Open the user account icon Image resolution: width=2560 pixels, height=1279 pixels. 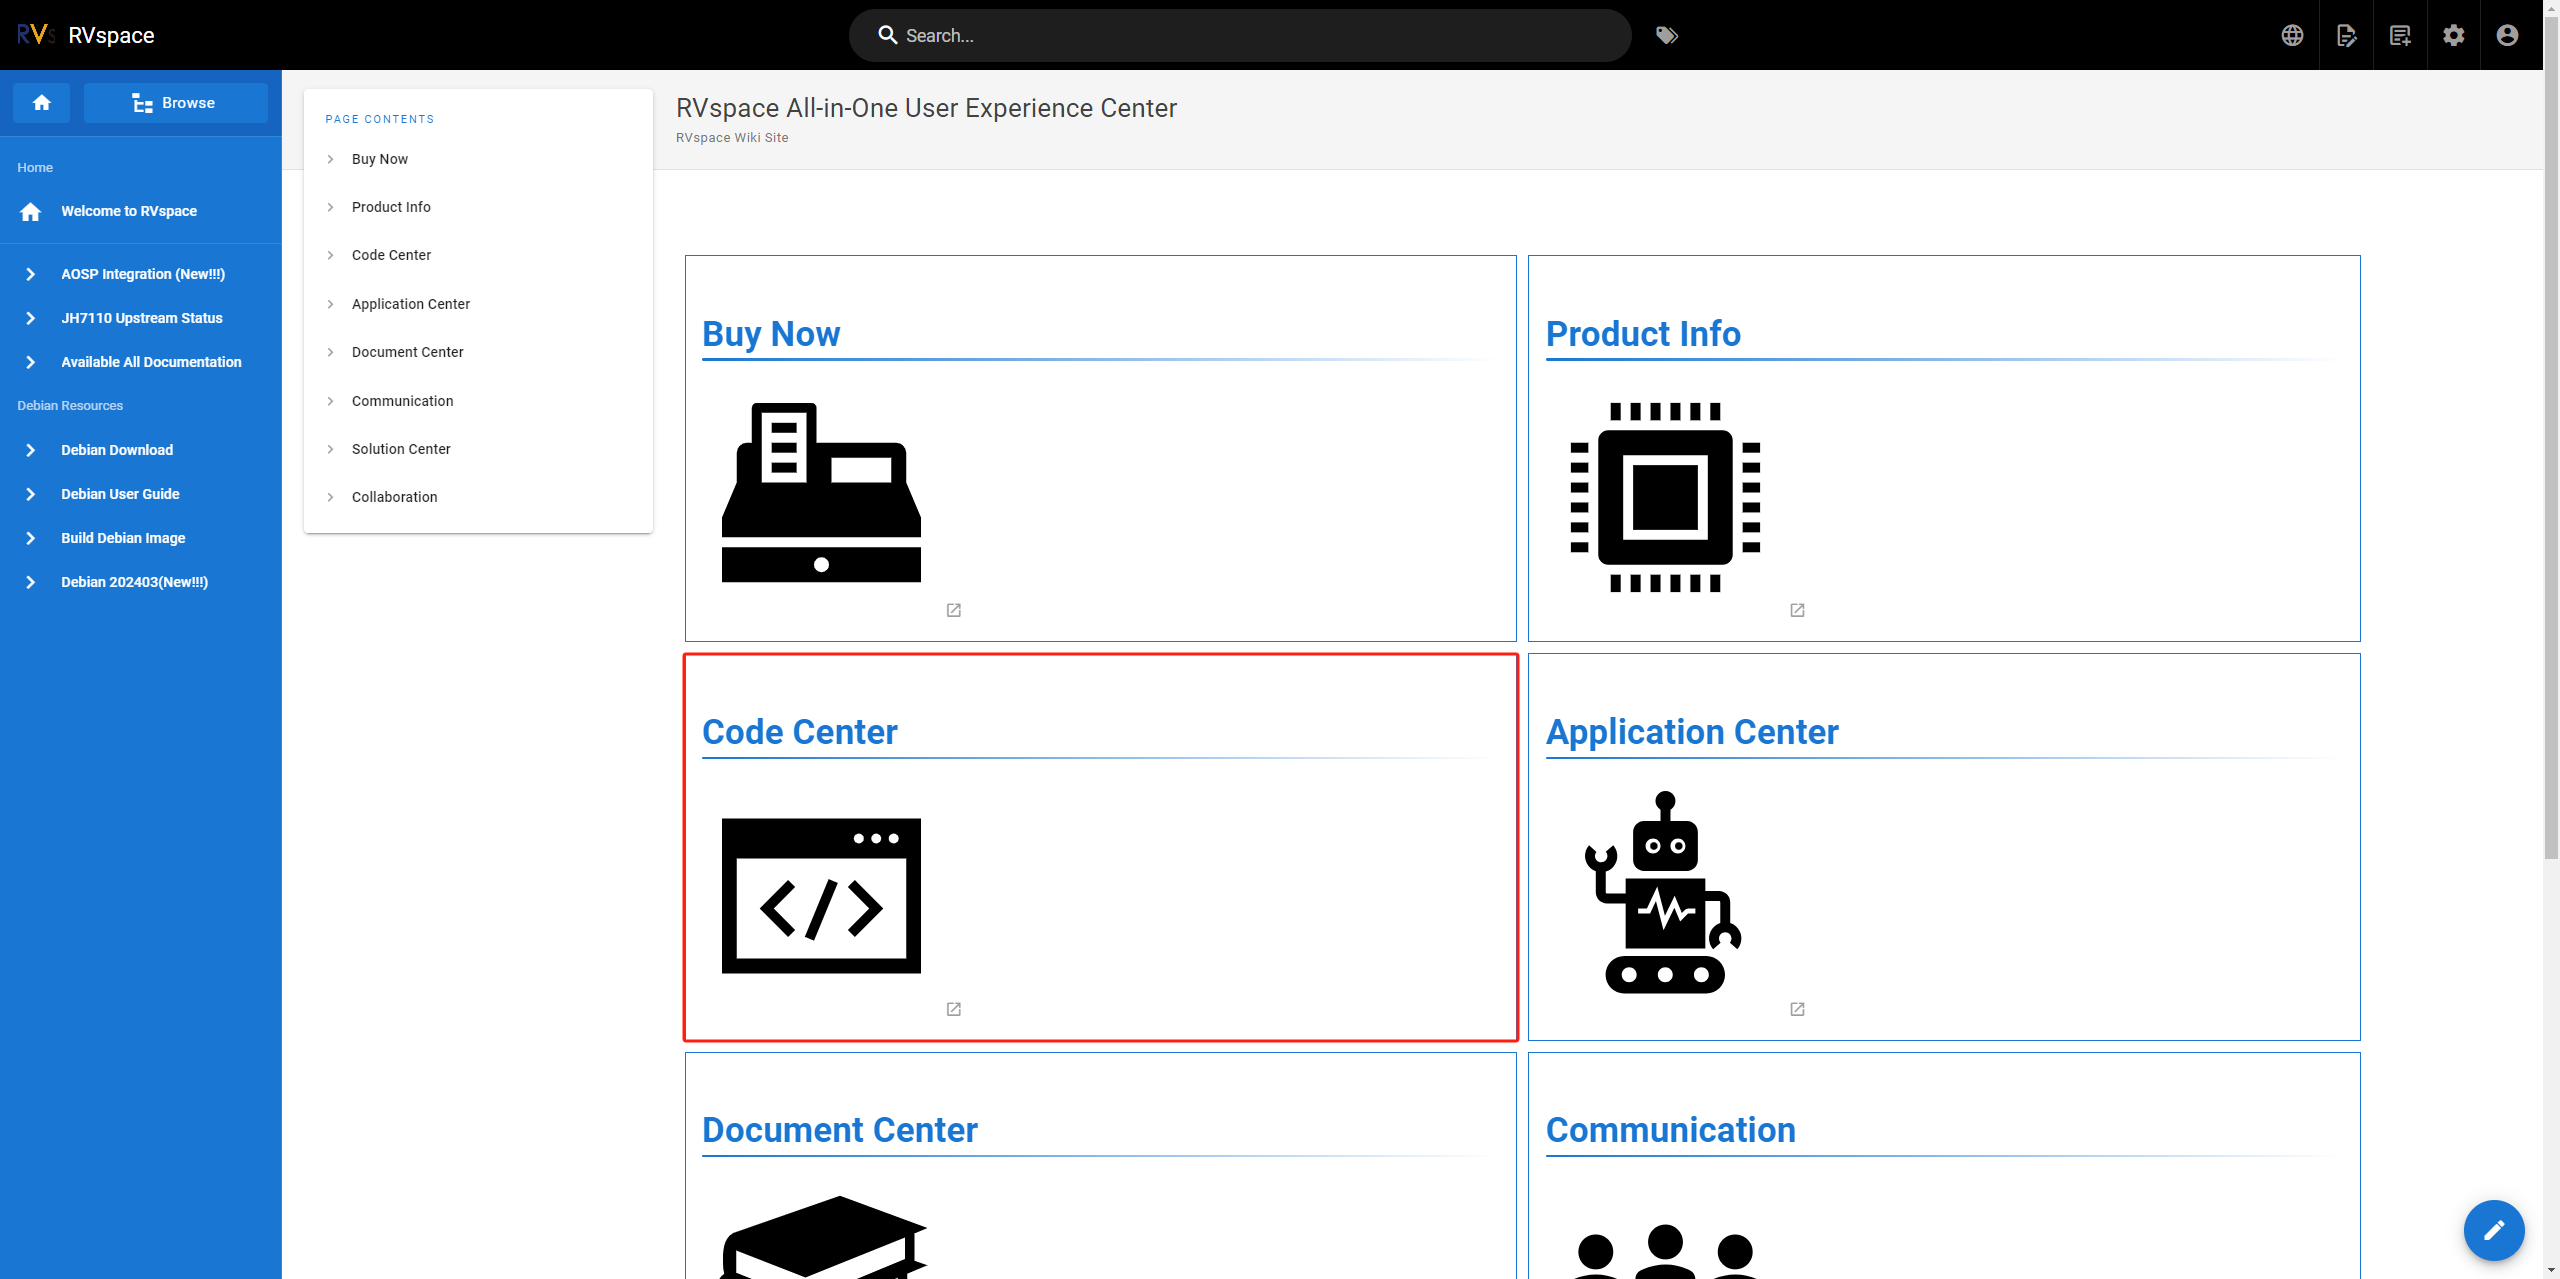click(2507, 35)
